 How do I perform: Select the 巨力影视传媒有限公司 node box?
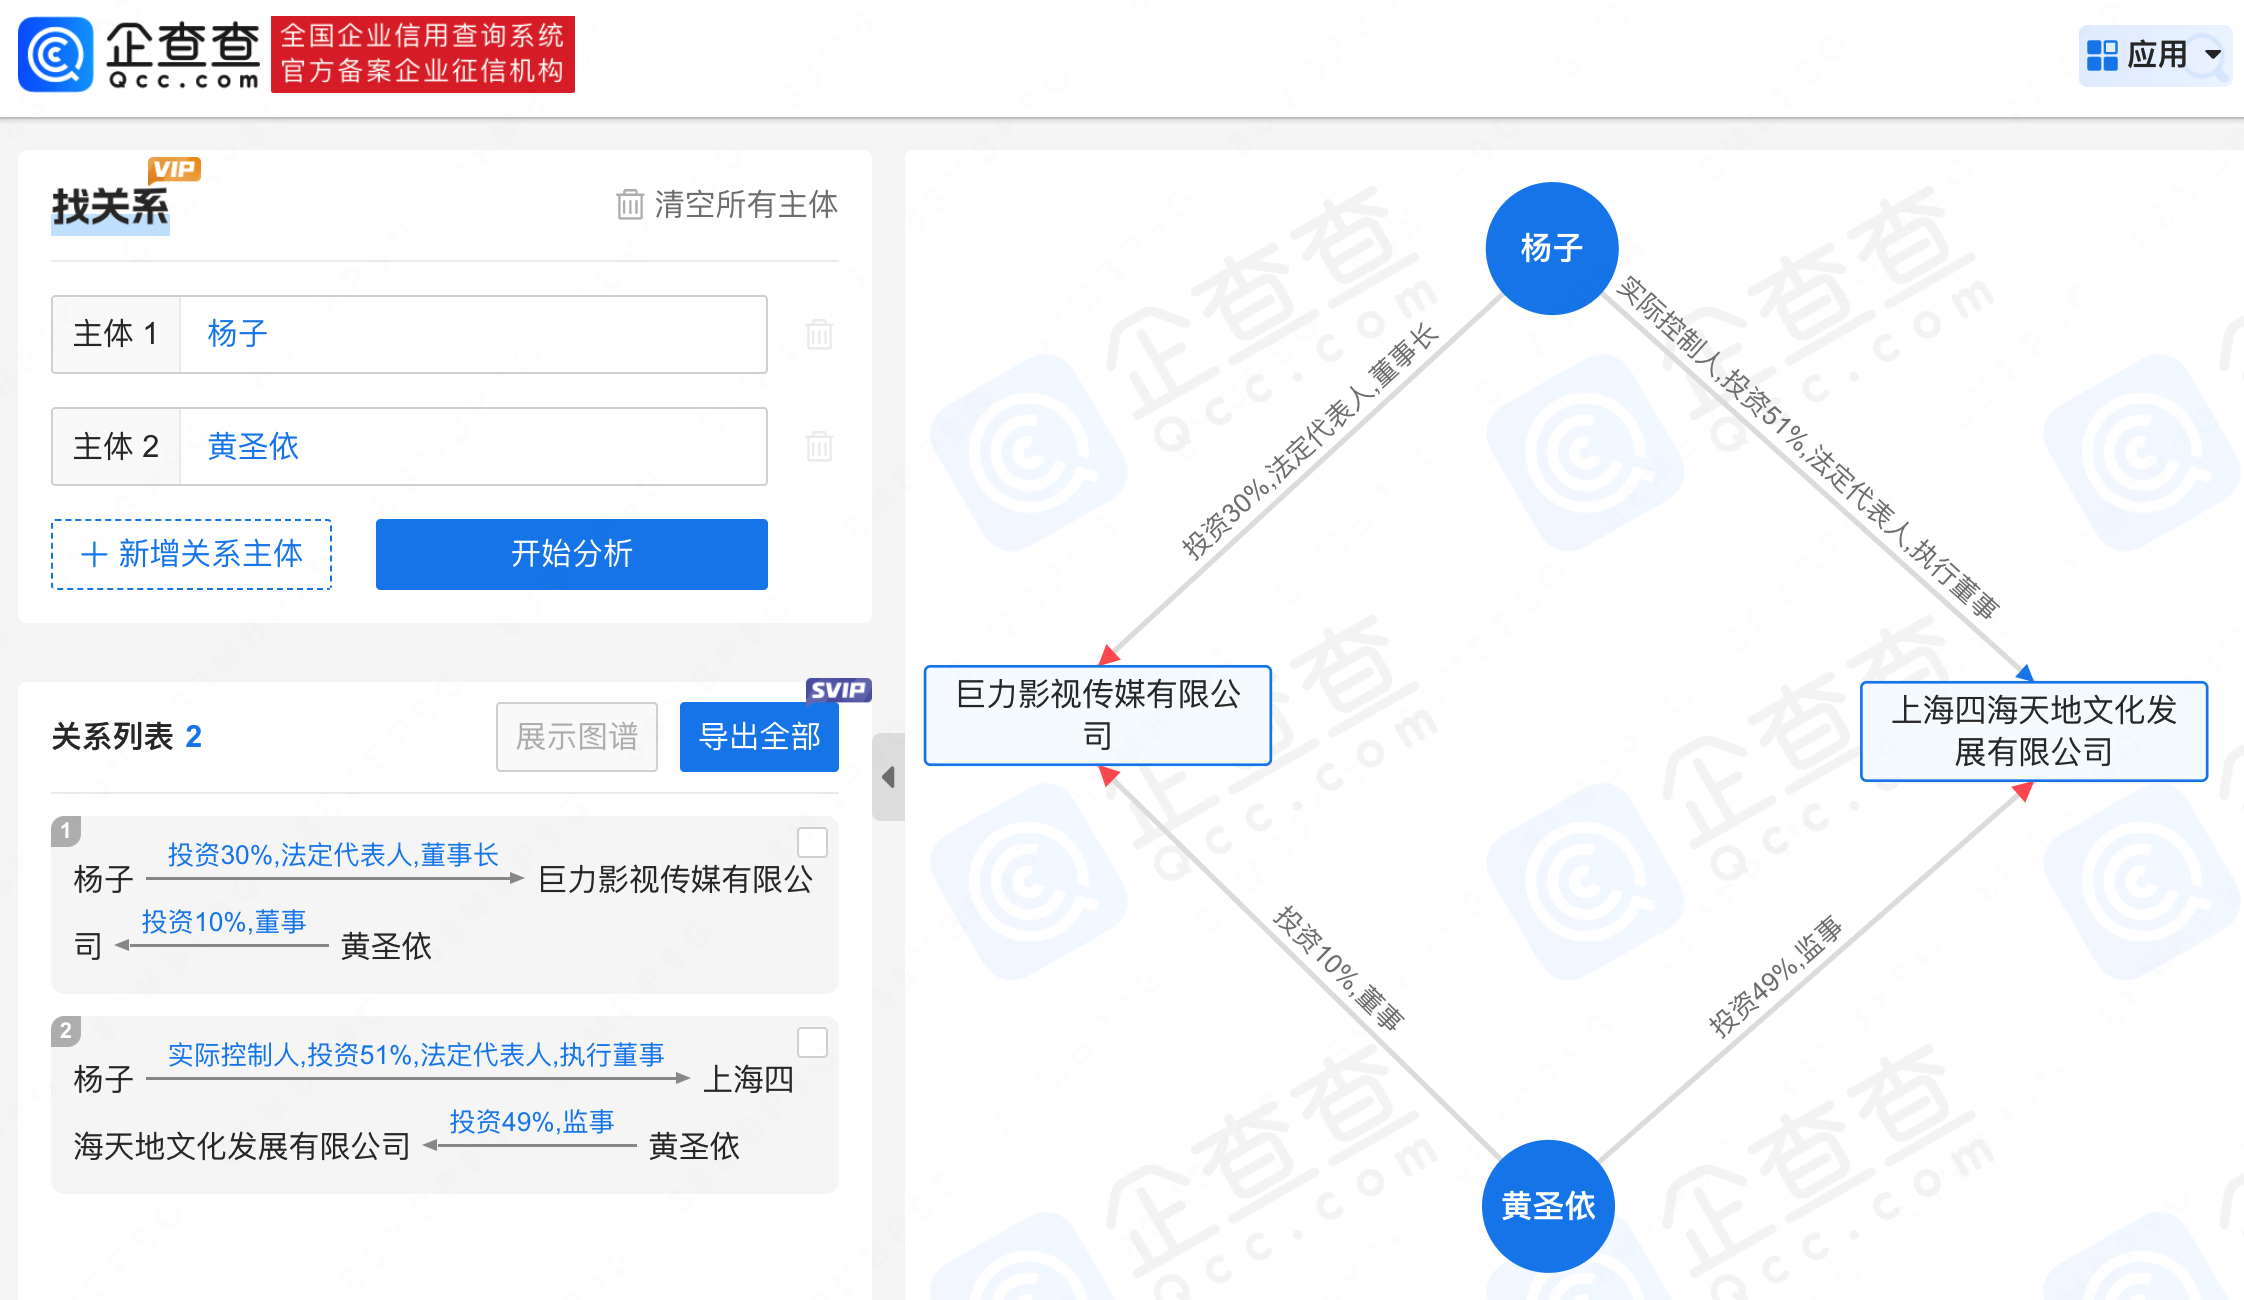pyautogui.click(x=1097, y=715)
